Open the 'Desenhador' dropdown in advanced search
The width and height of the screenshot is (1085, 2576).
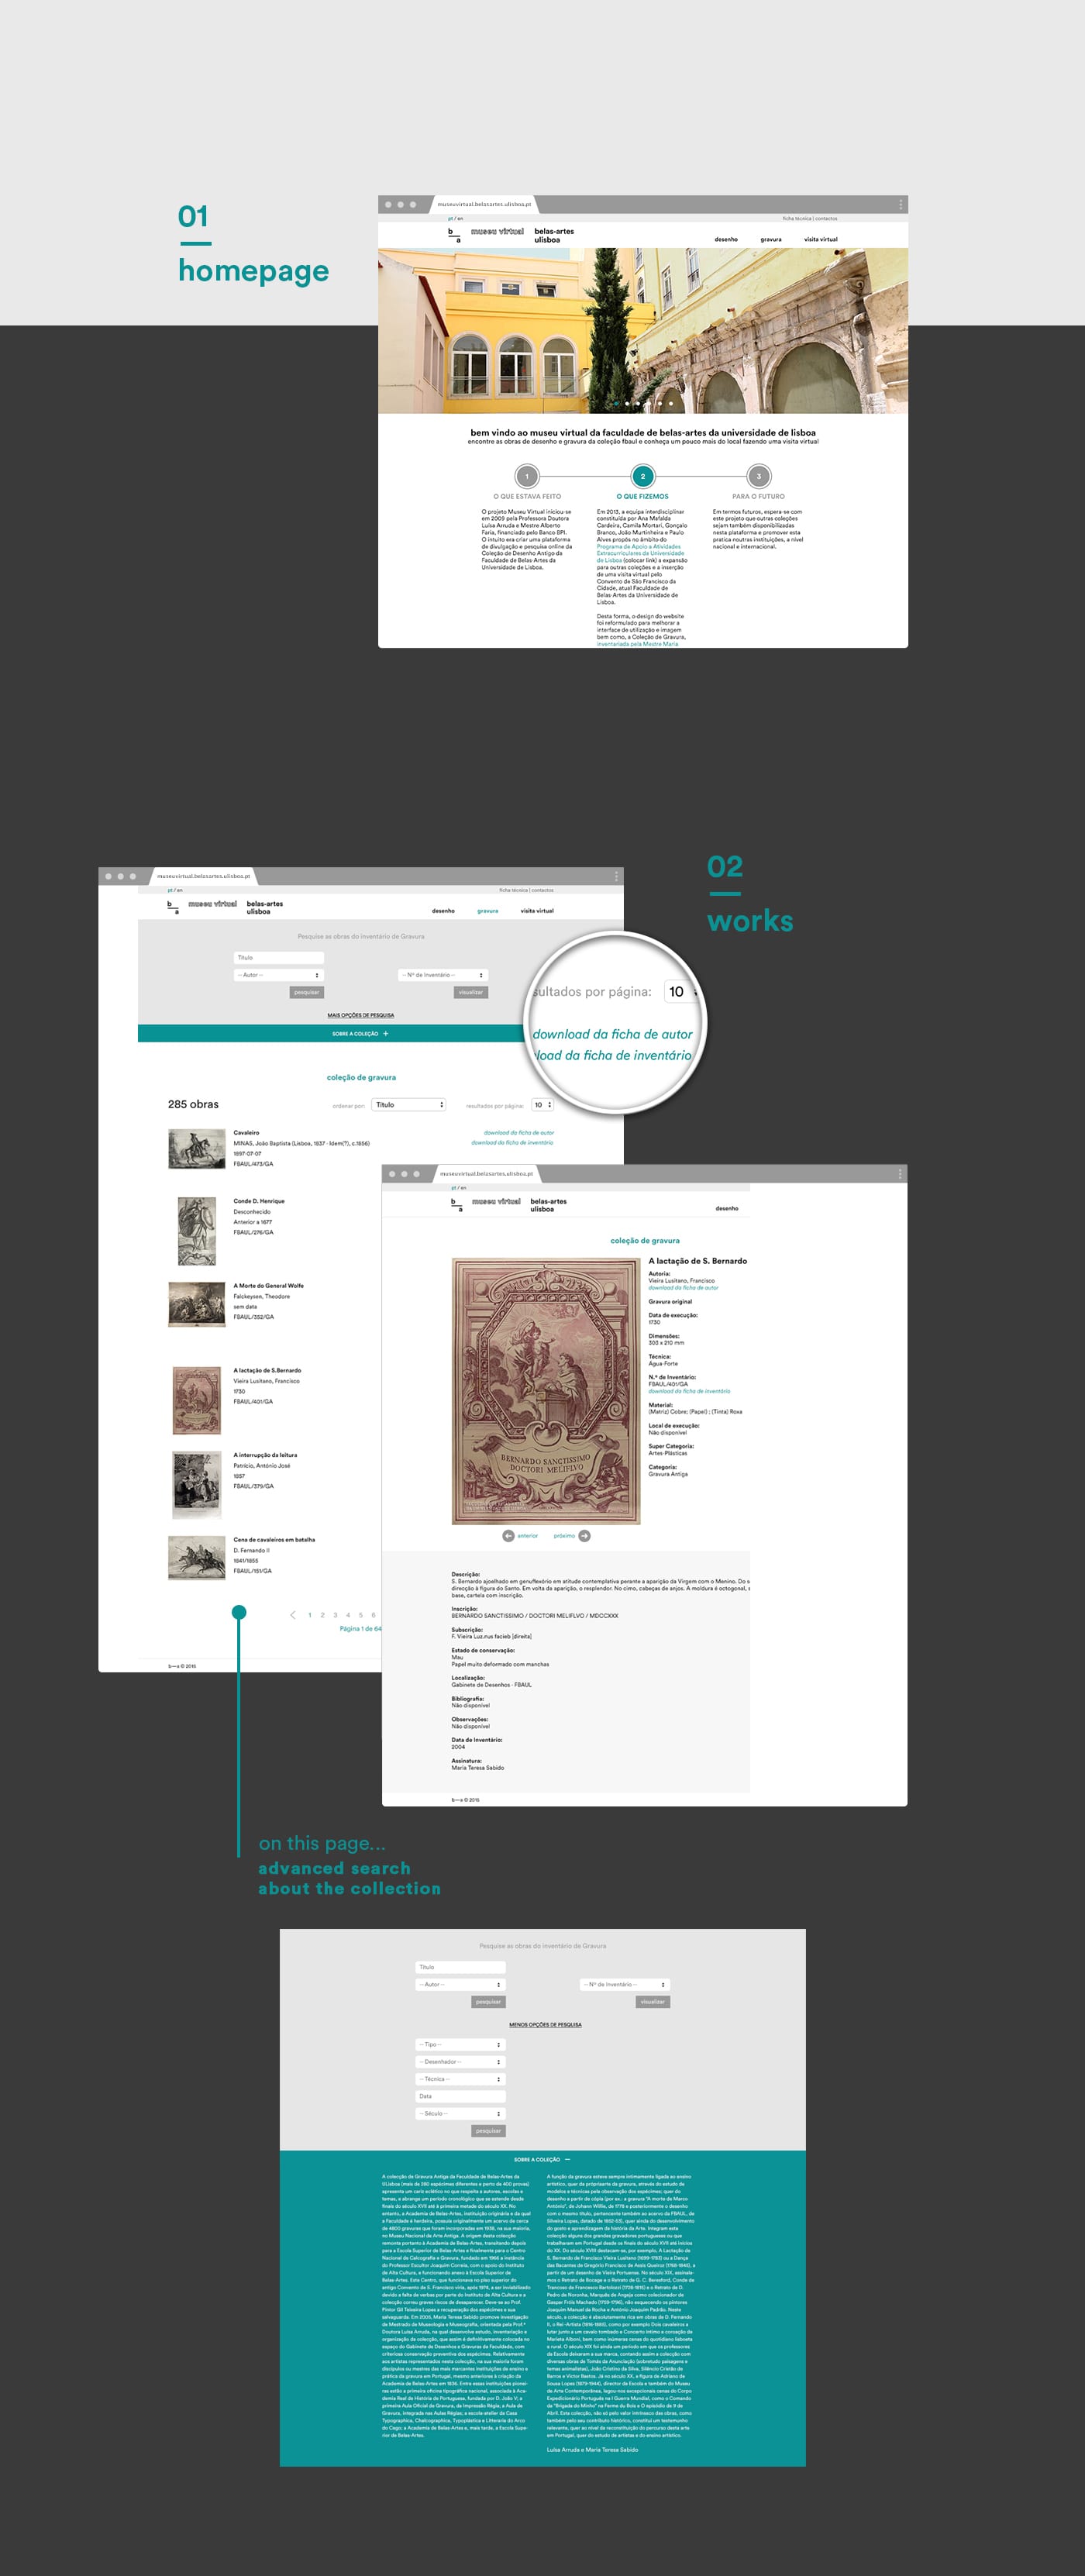pos(460,2061)
